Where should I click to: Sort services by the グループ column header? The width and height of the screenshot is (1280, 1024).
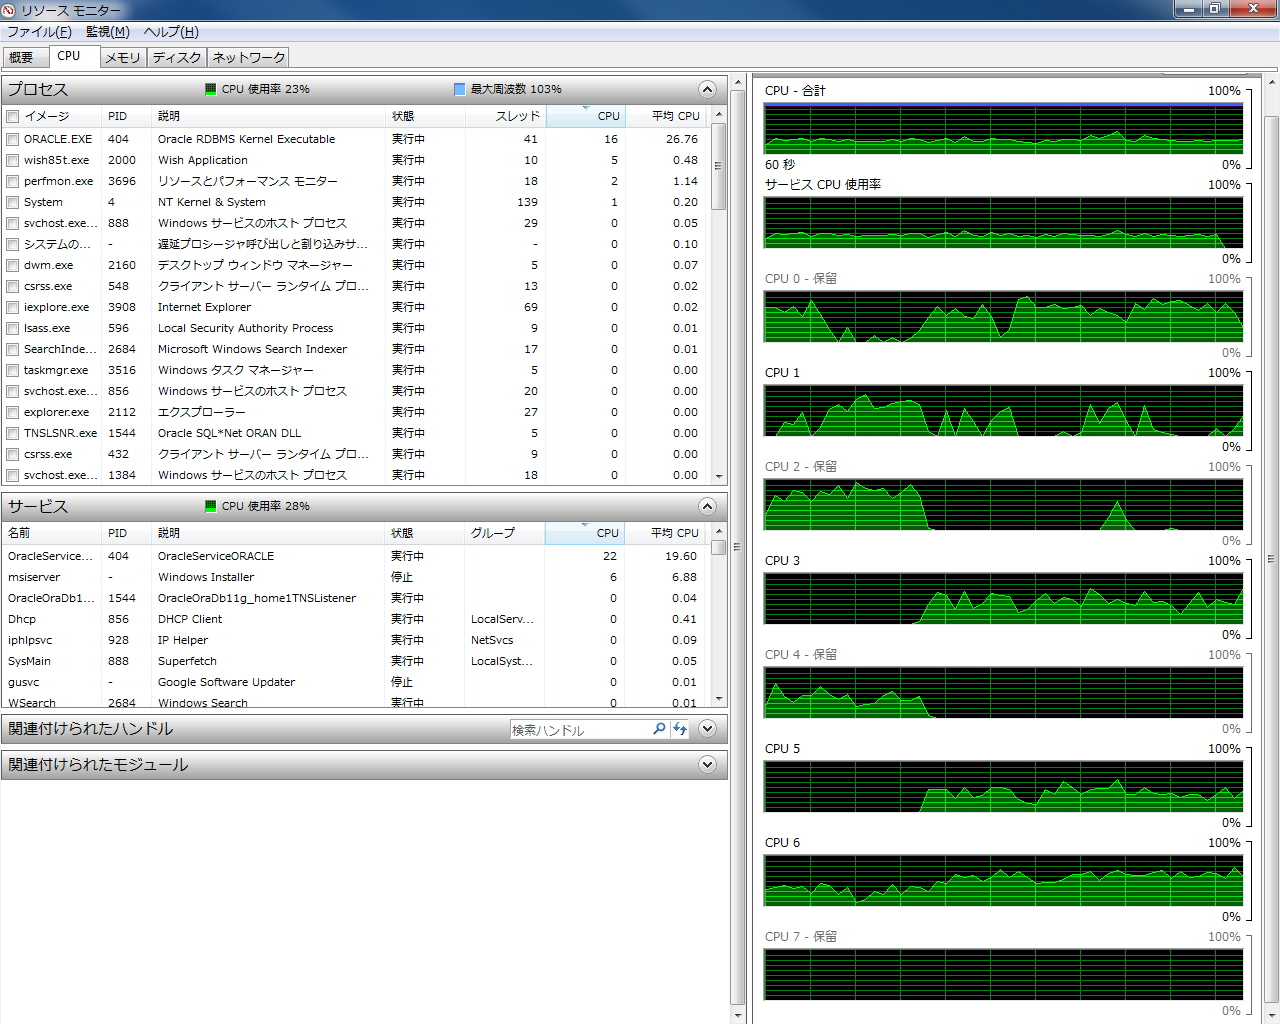[x=505, y=533]
